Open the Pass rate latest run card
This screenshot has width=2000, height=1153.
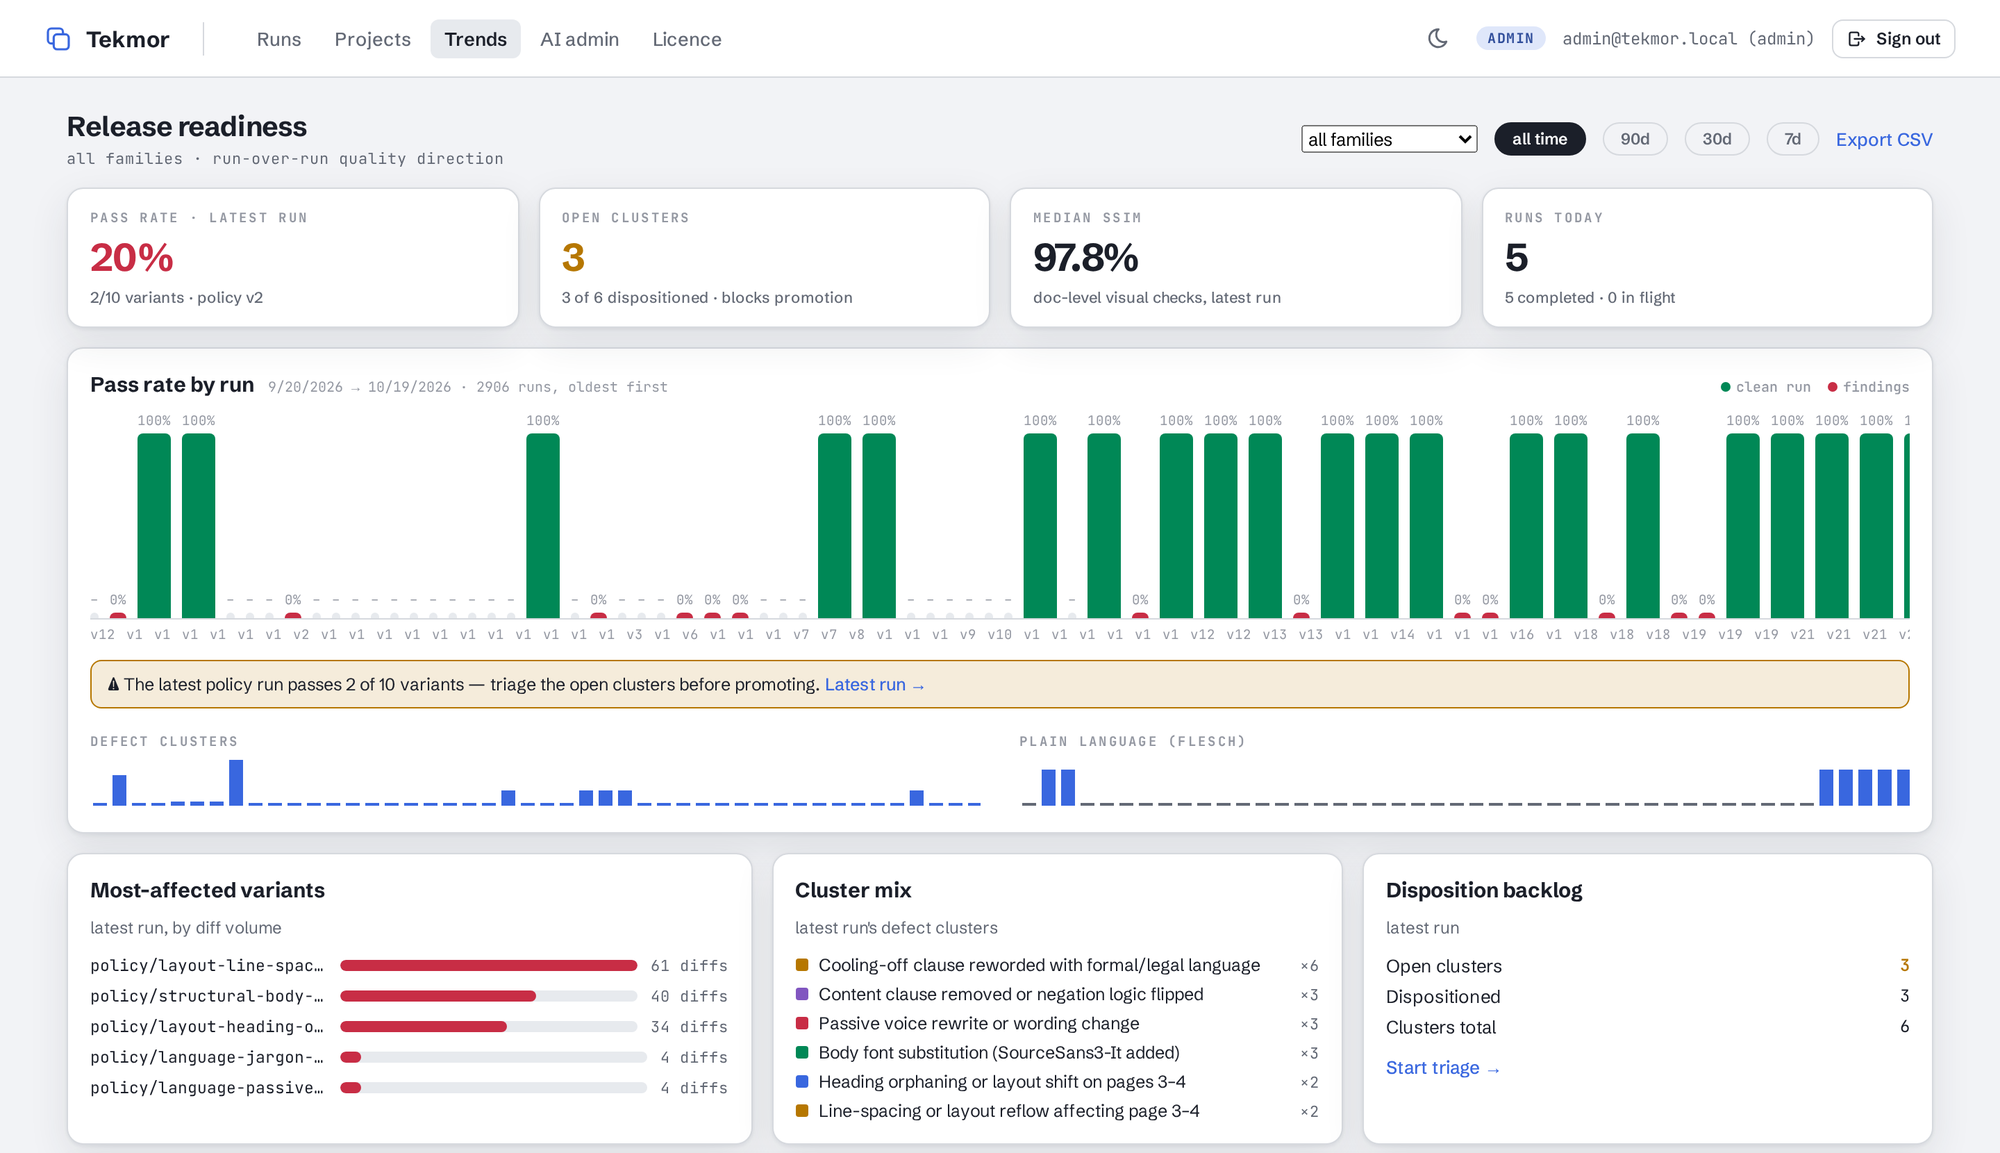tap(292, 258)
